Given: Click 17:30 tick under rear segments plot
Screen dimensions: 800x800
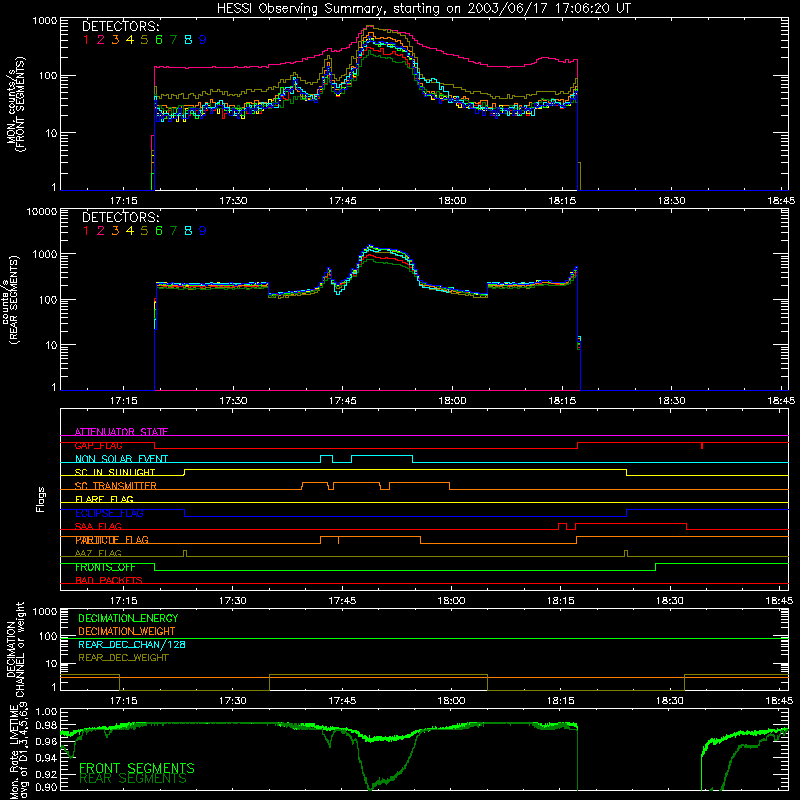Looking at the screenshot, I should (x=233, y=401).
